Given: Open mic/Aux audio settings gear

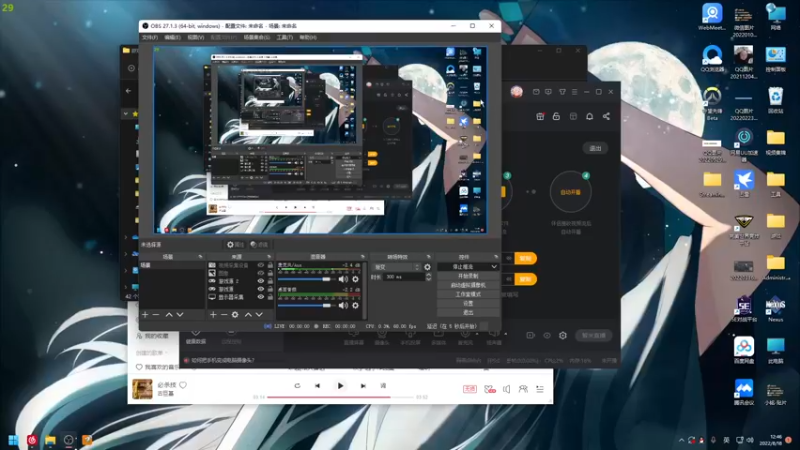Looking at the screenshot, I should point(356,279).
